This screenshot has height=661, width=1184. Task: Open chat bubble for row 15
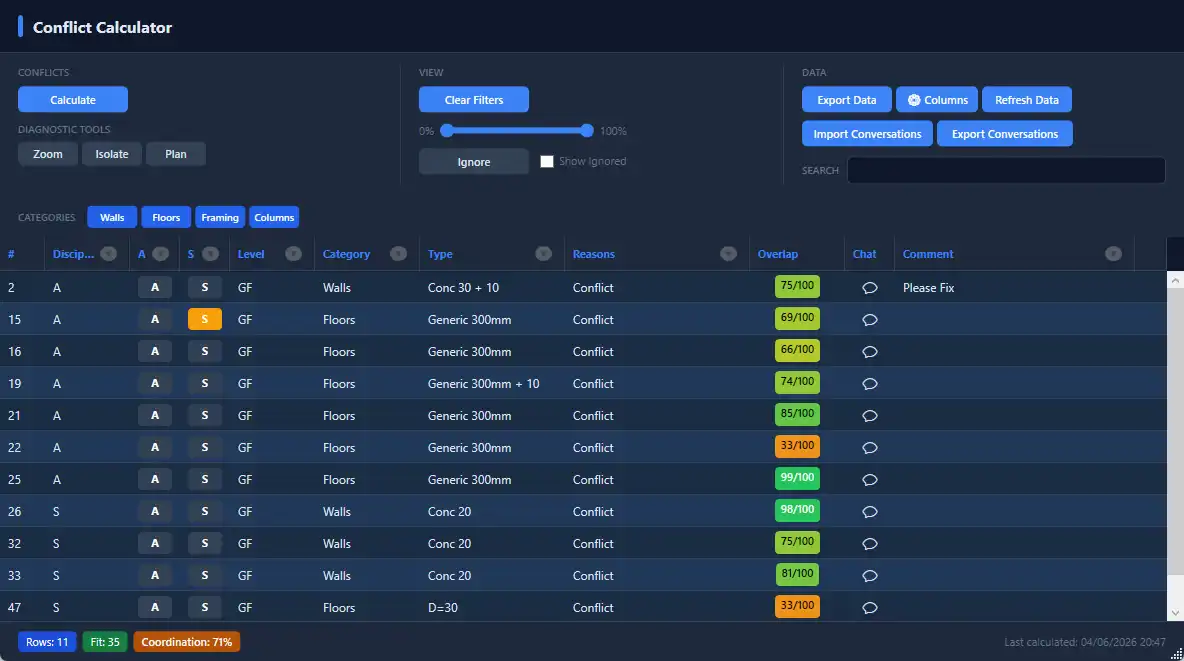click(x=870, y=320)
